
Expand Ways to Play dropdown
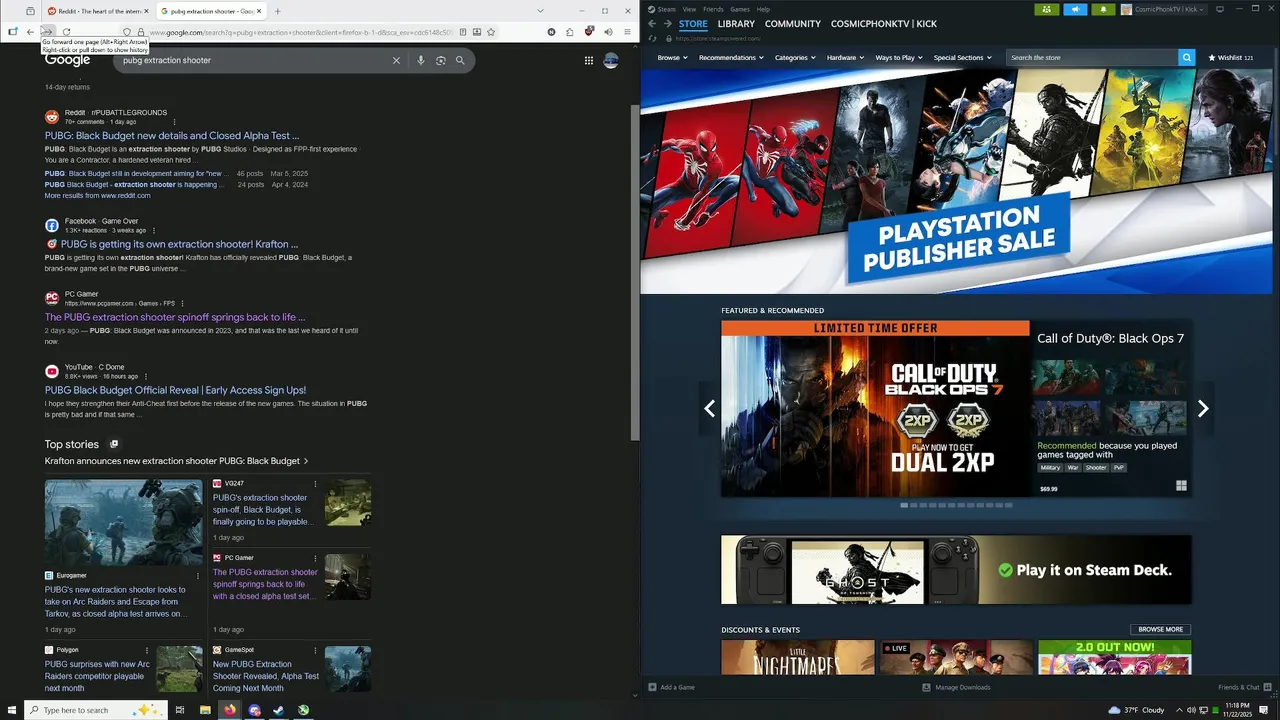[x=899, y=58]
